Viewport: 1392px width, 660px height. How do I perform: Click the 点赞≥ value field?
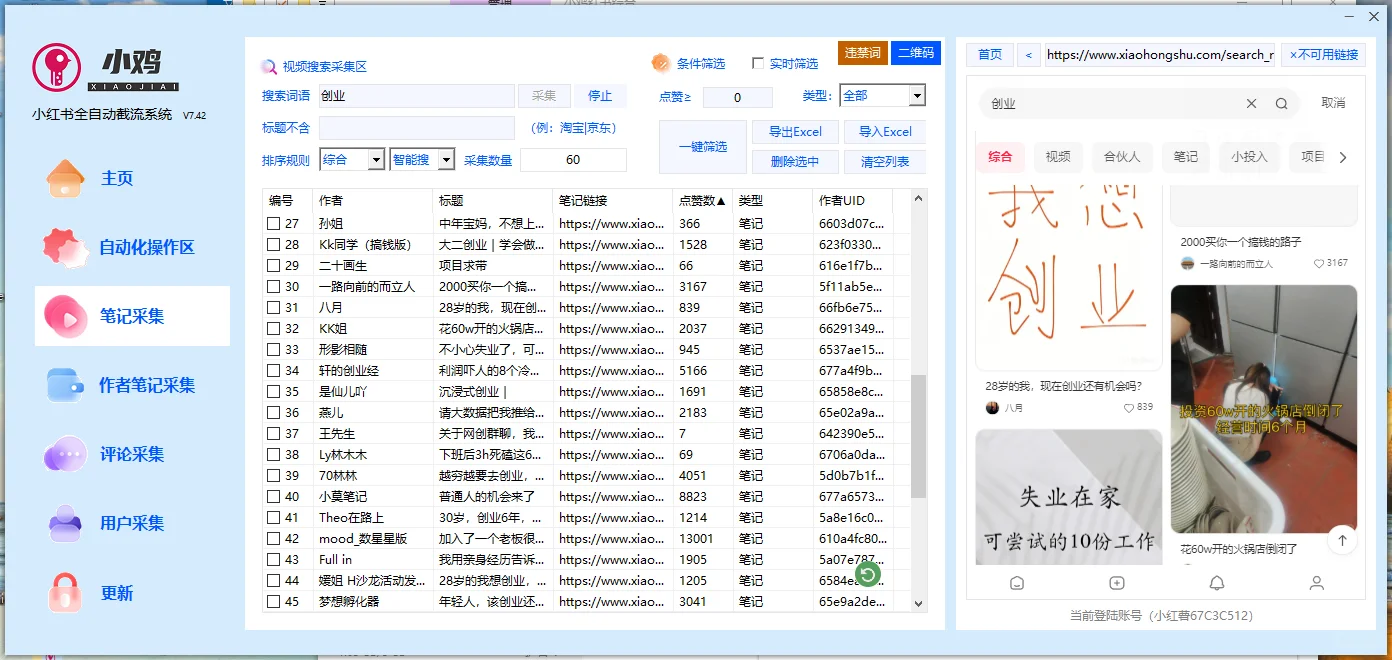point(738,97)
